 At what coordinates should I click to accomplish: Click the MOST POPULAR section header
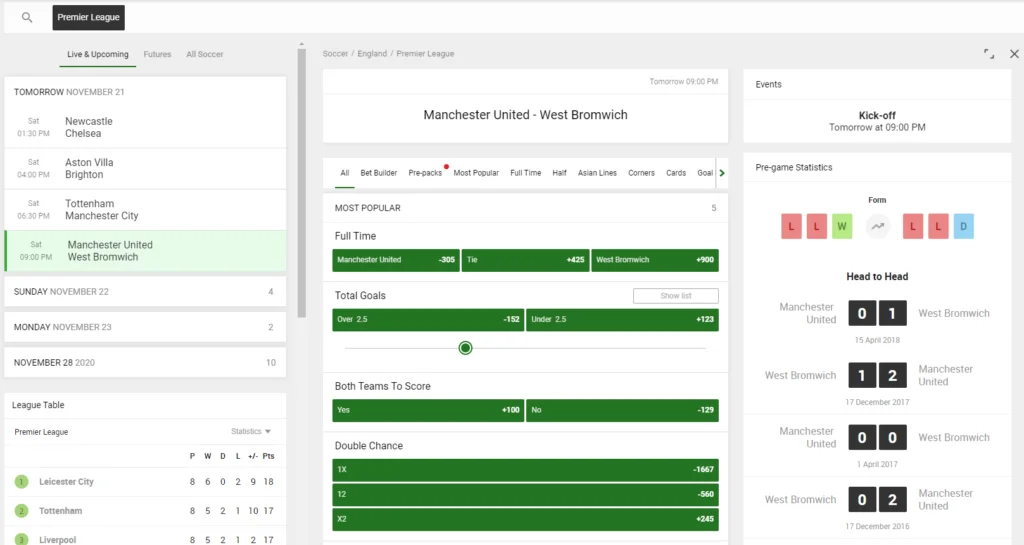pyautogui.click(x=525, y=208)
